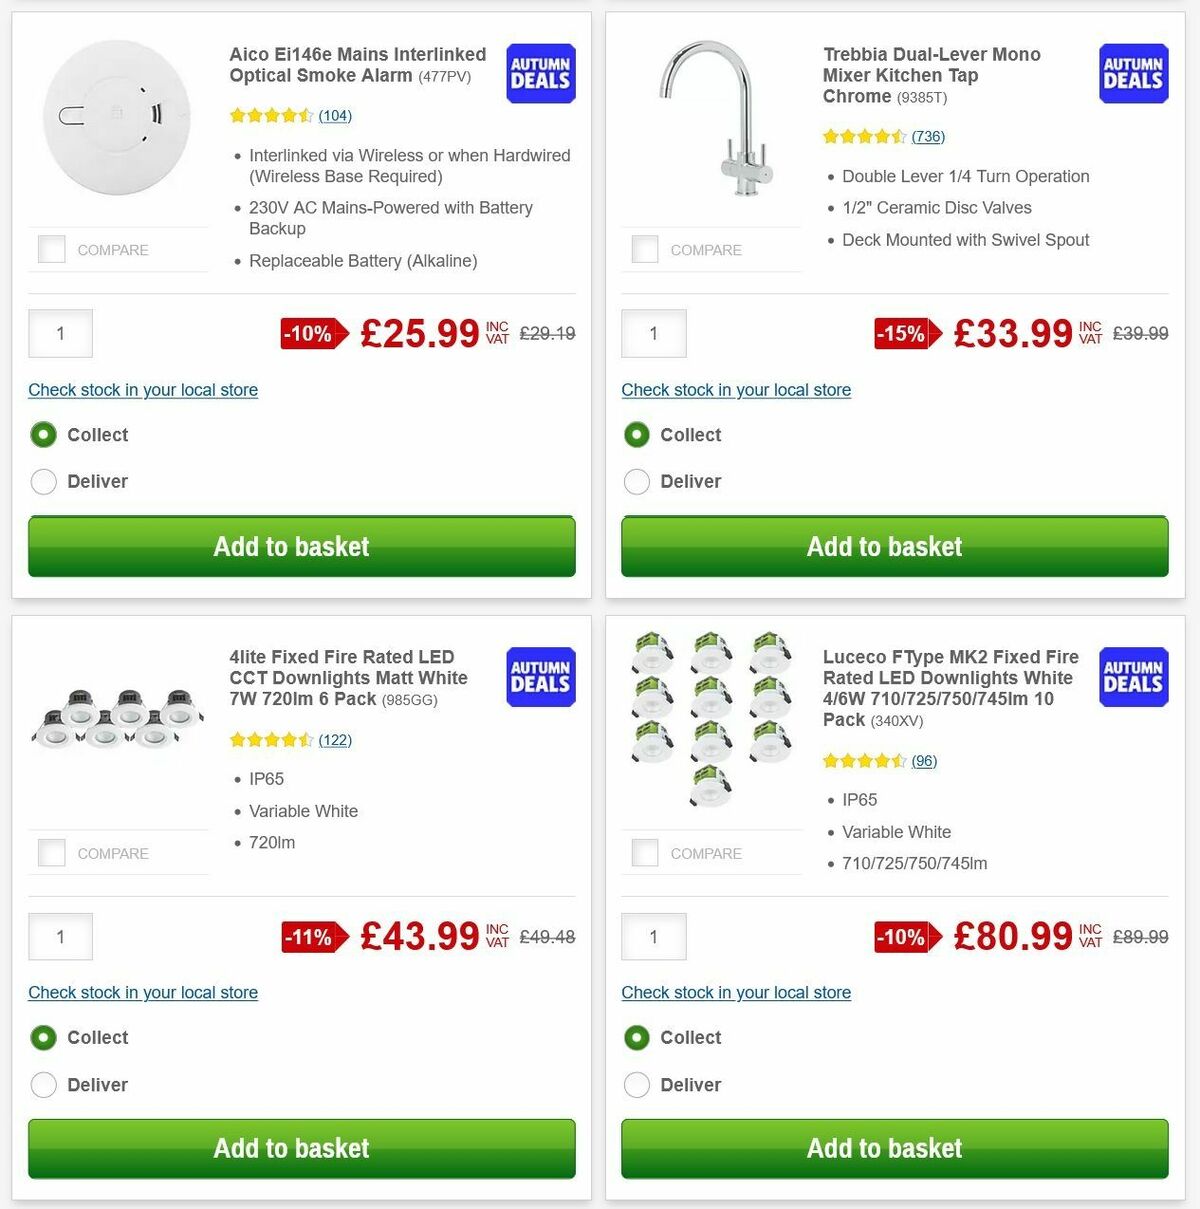Image resolution: width=1200 pixels, height=1209 pixels.
Task: Select Deliver for the Luceco downlights
Action: (x=637, y=1084)
